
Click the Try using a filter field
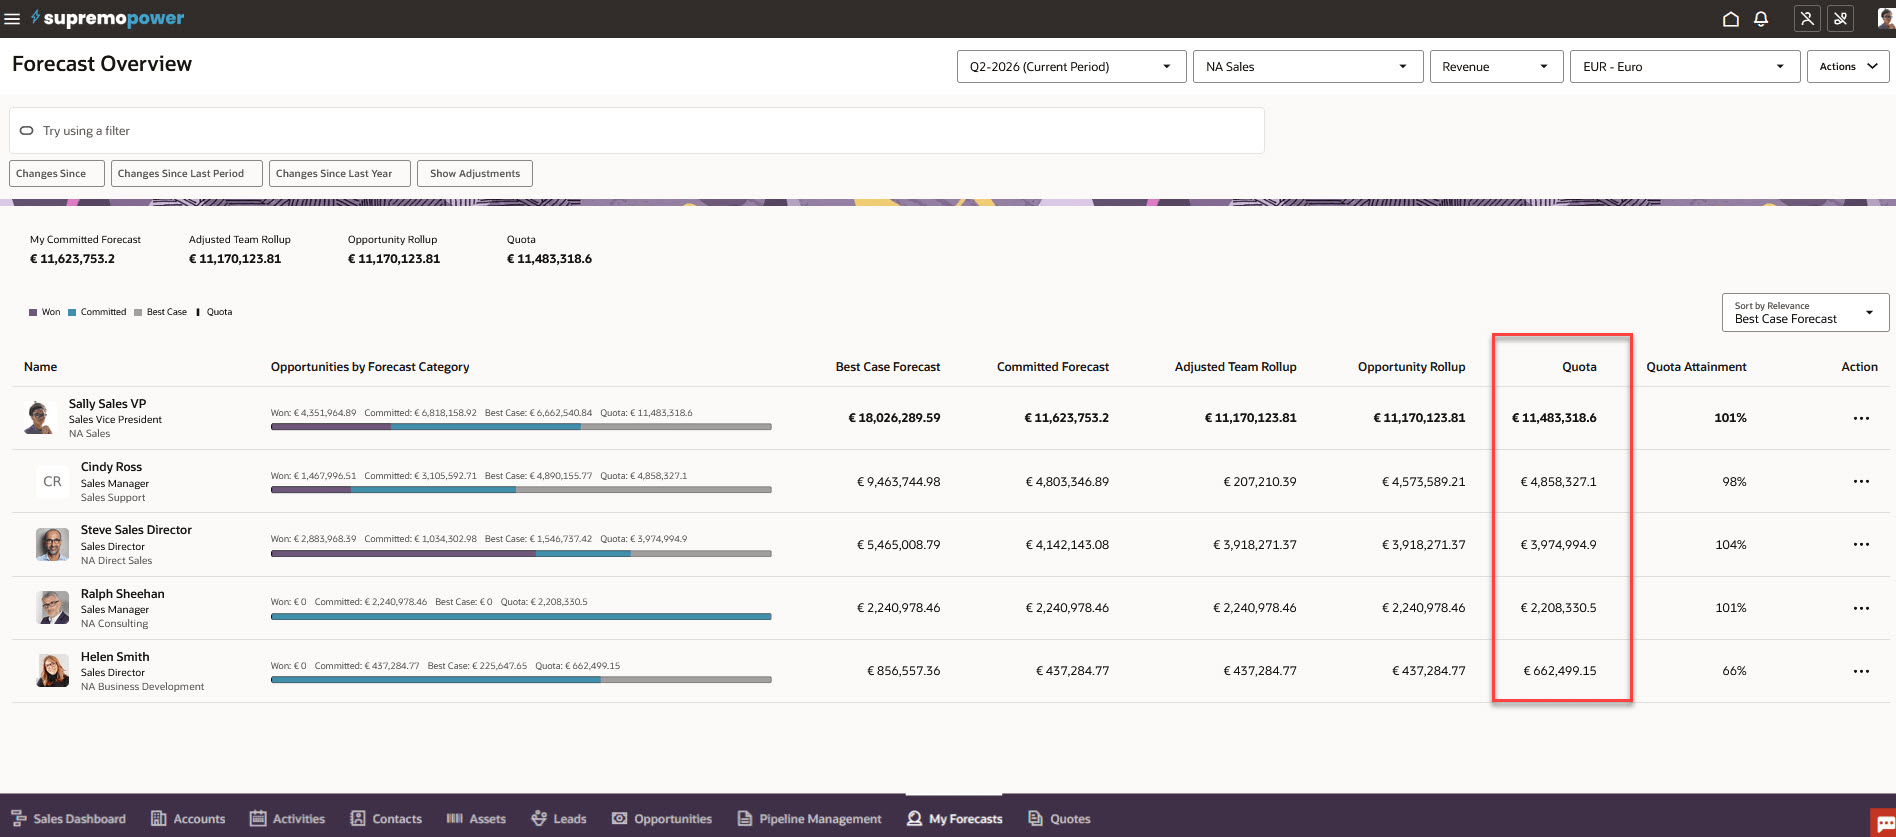click(x=637, y=131)
